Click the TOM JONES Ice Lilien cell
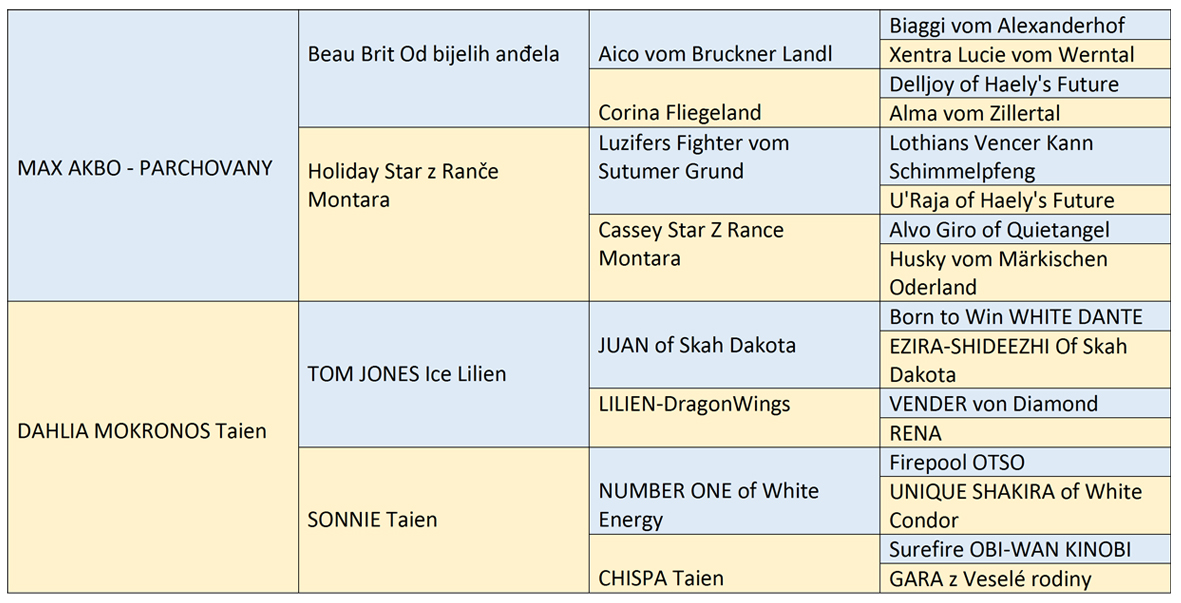Viewport: 1181px width, 603px height. tap(444, 374)
